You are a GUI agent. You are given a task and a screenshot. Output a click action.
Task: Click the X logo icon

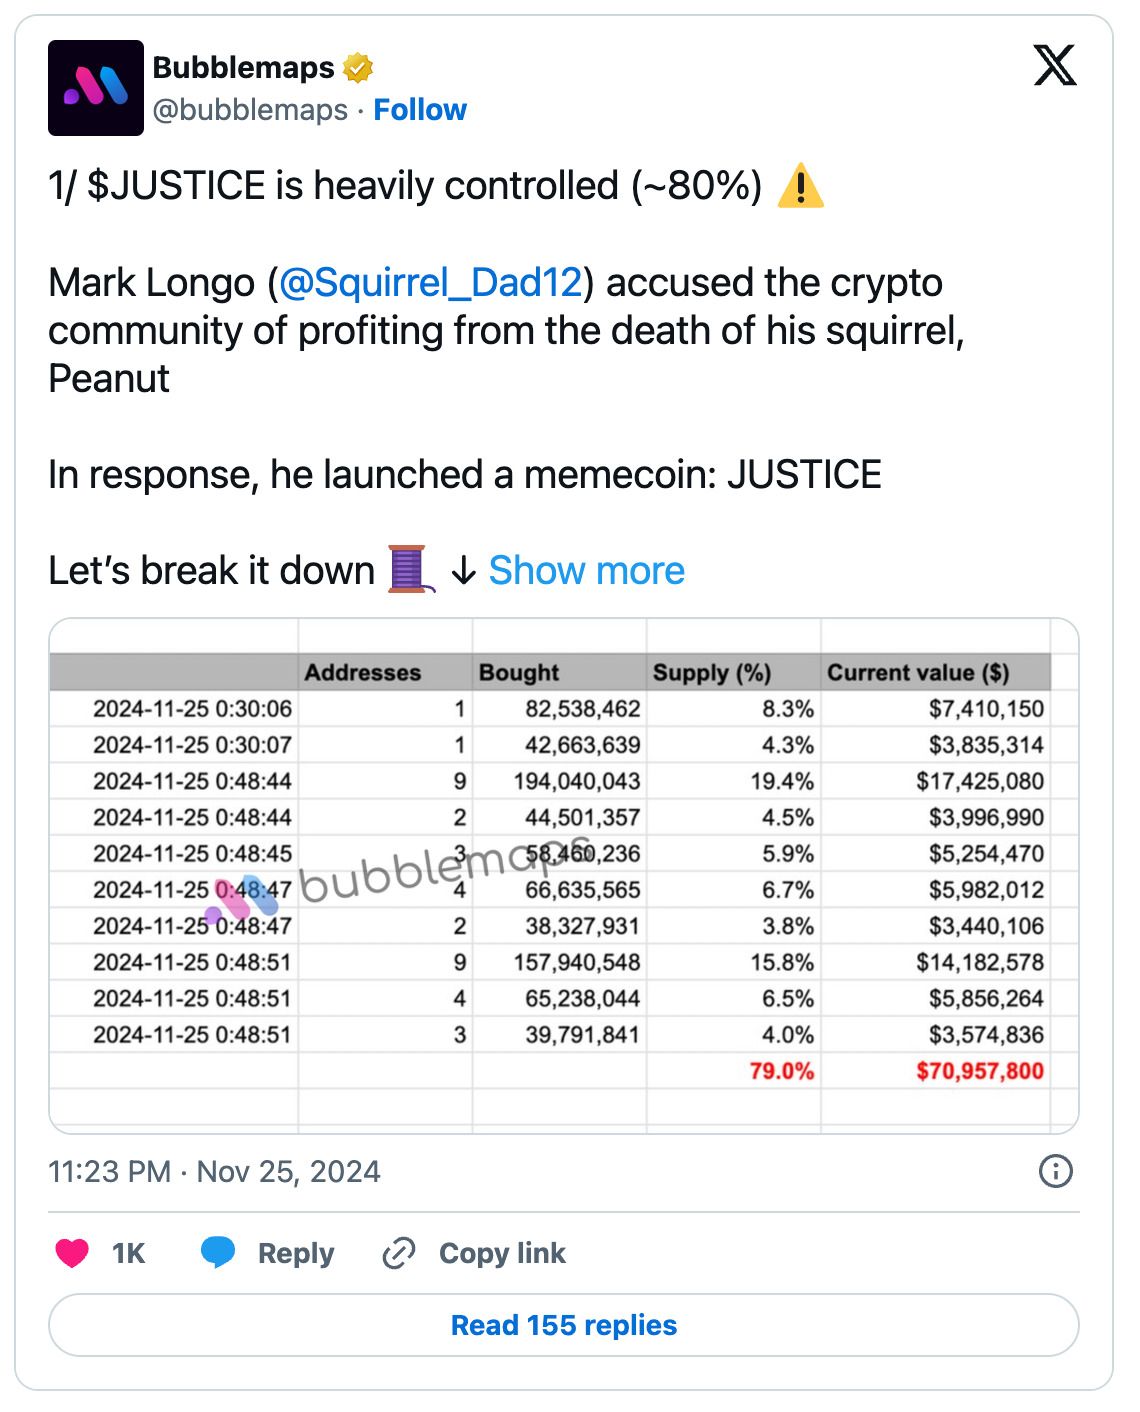point(1054,66)
